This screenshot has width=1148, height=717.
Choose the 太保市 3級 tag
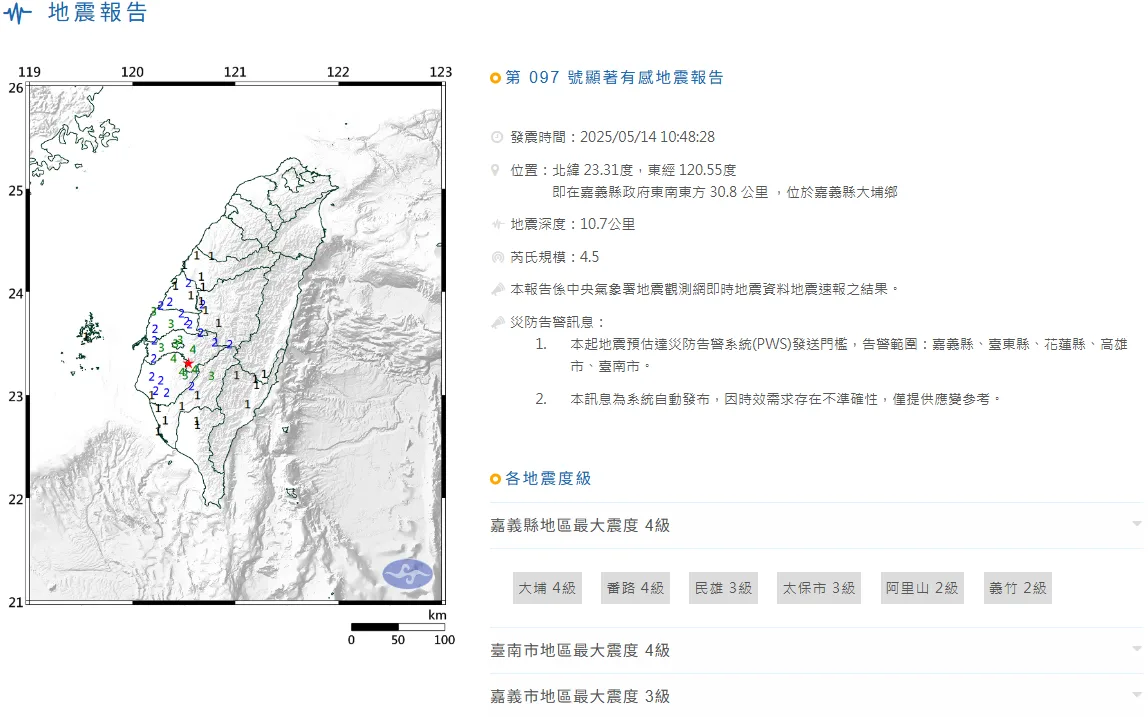coord(819,588)
